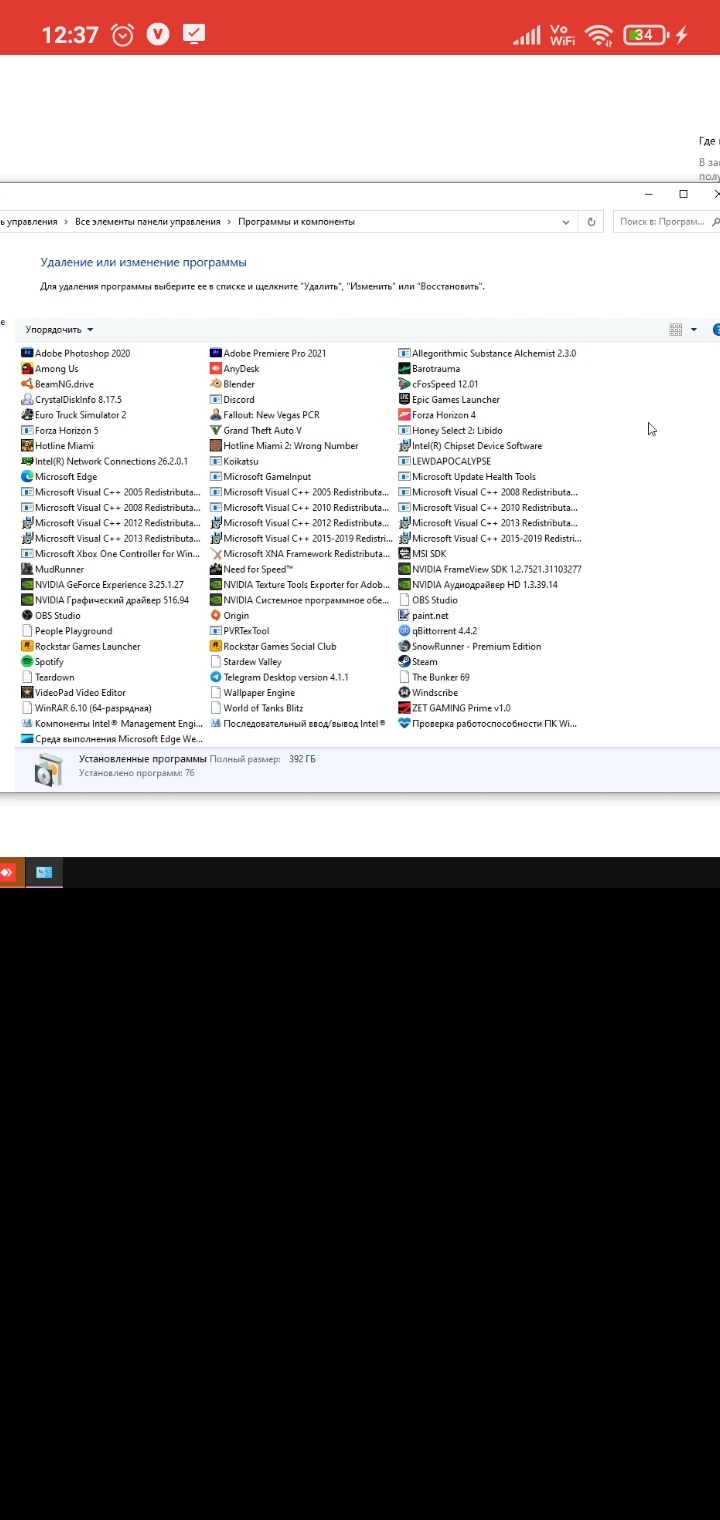The height and width of the screenshot is (1520, 720).
Task: Select Intel(R) Network Connections 26.2.0.1
Action: [105, 462]
